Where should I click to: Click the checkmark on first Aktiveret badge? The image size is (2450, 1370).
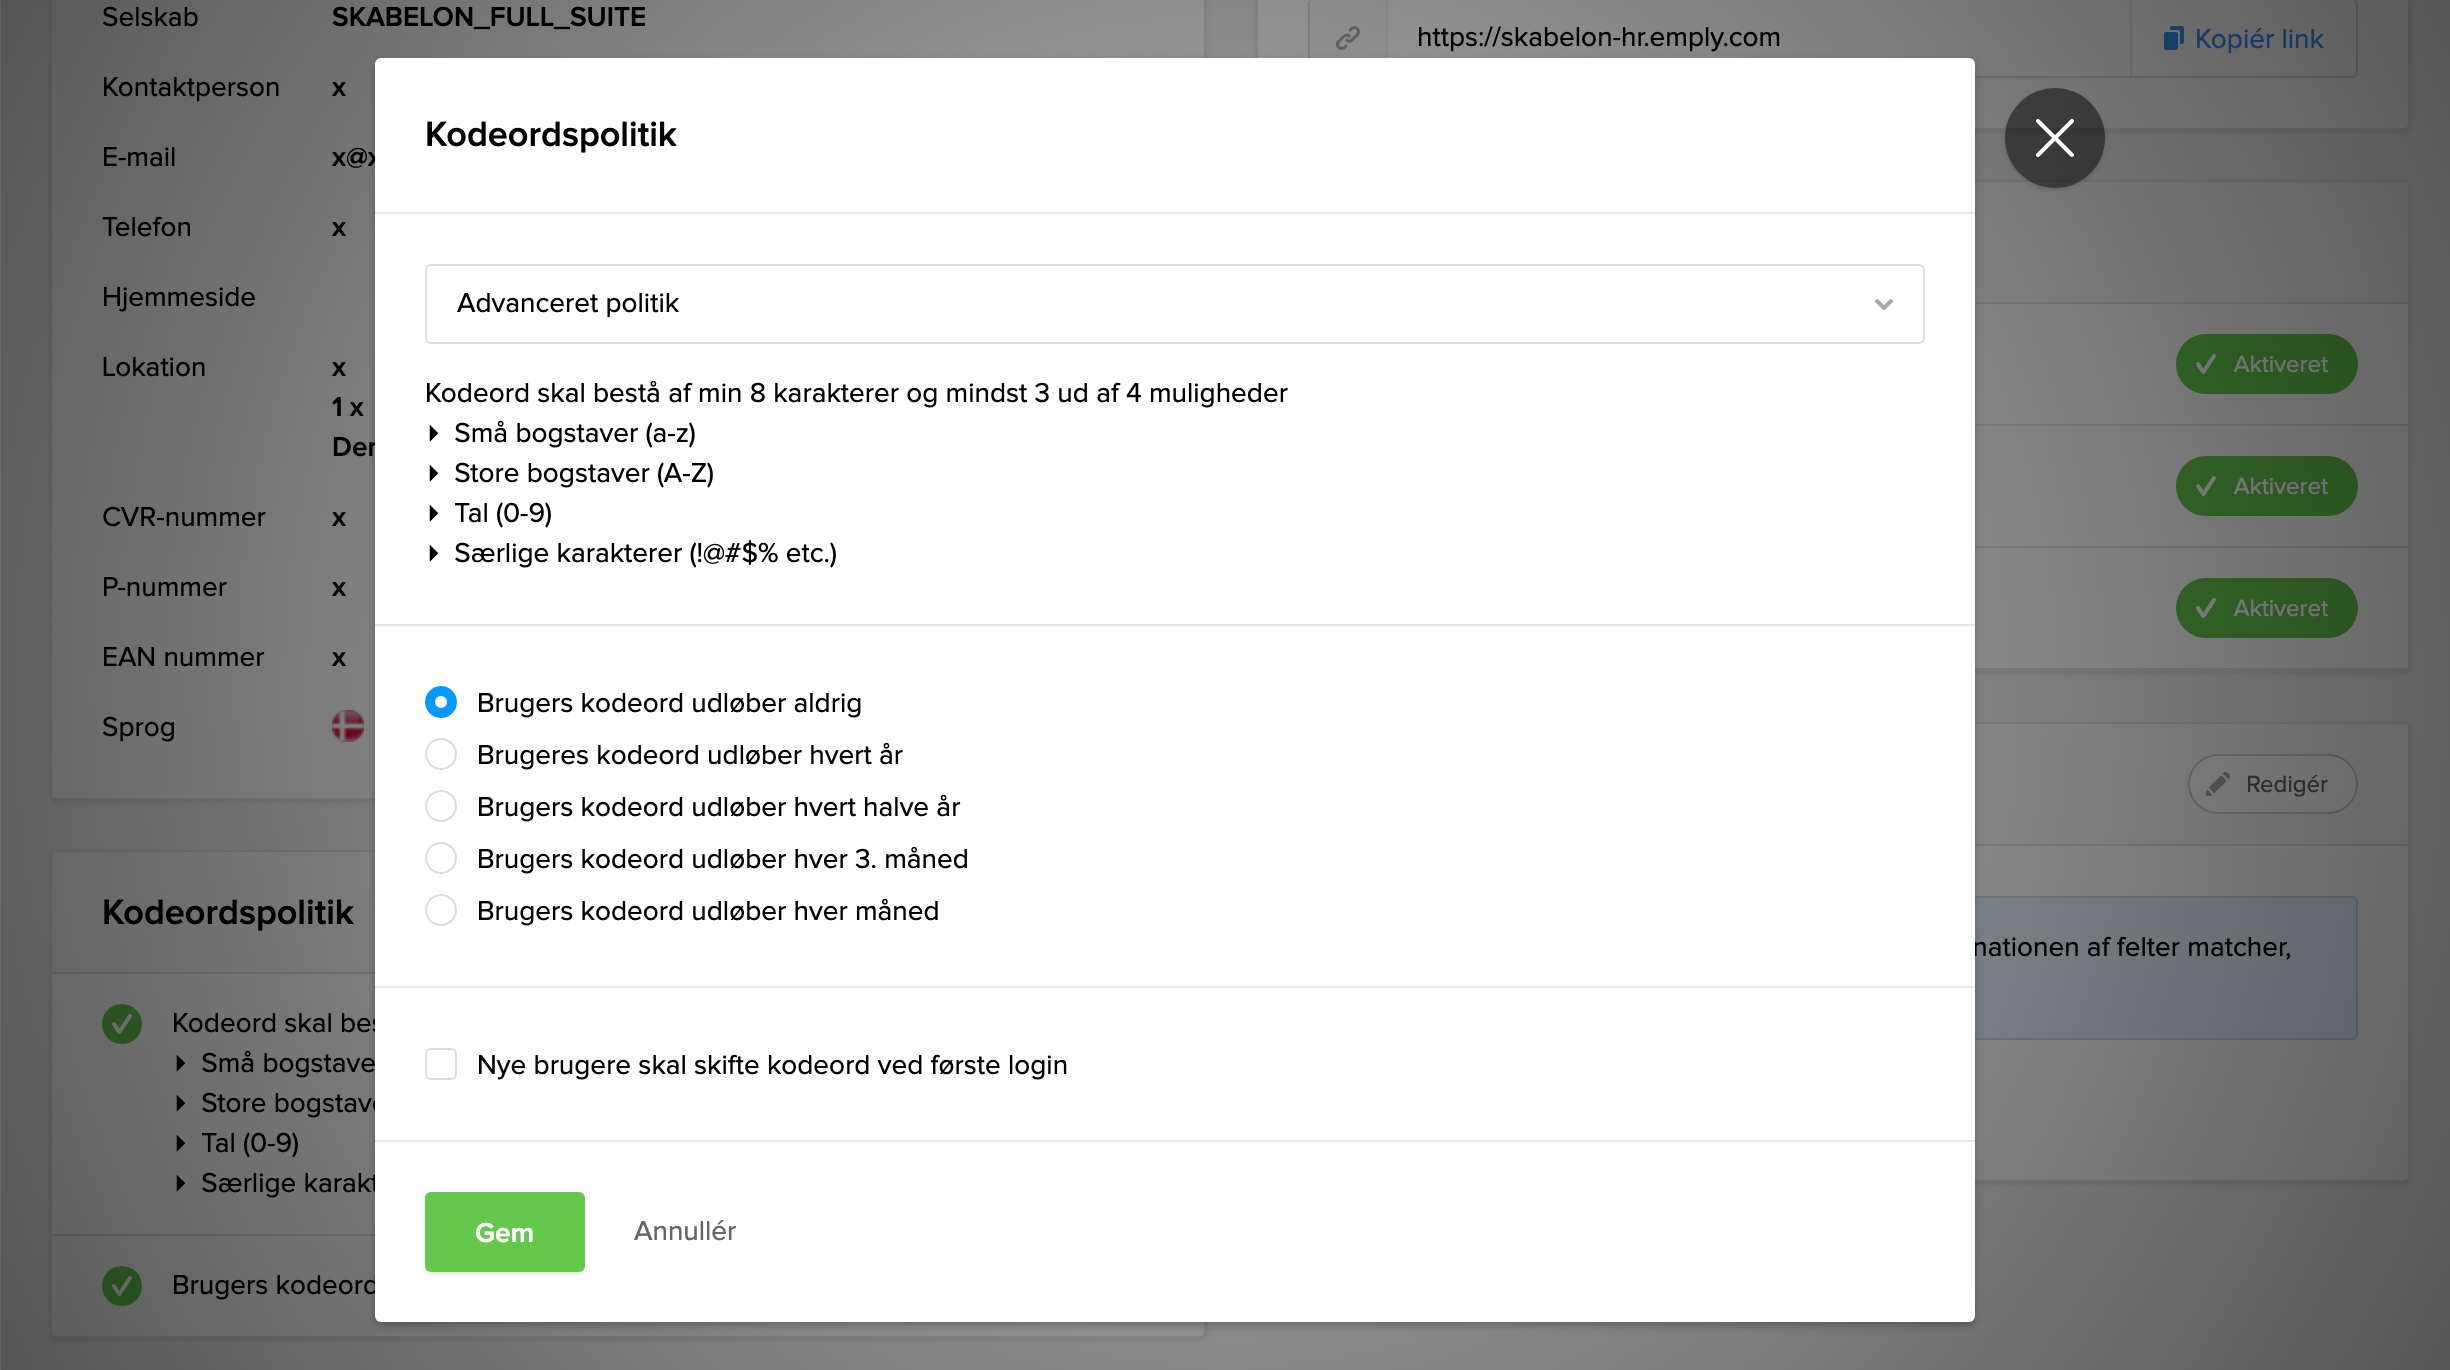pos(2206,364)
